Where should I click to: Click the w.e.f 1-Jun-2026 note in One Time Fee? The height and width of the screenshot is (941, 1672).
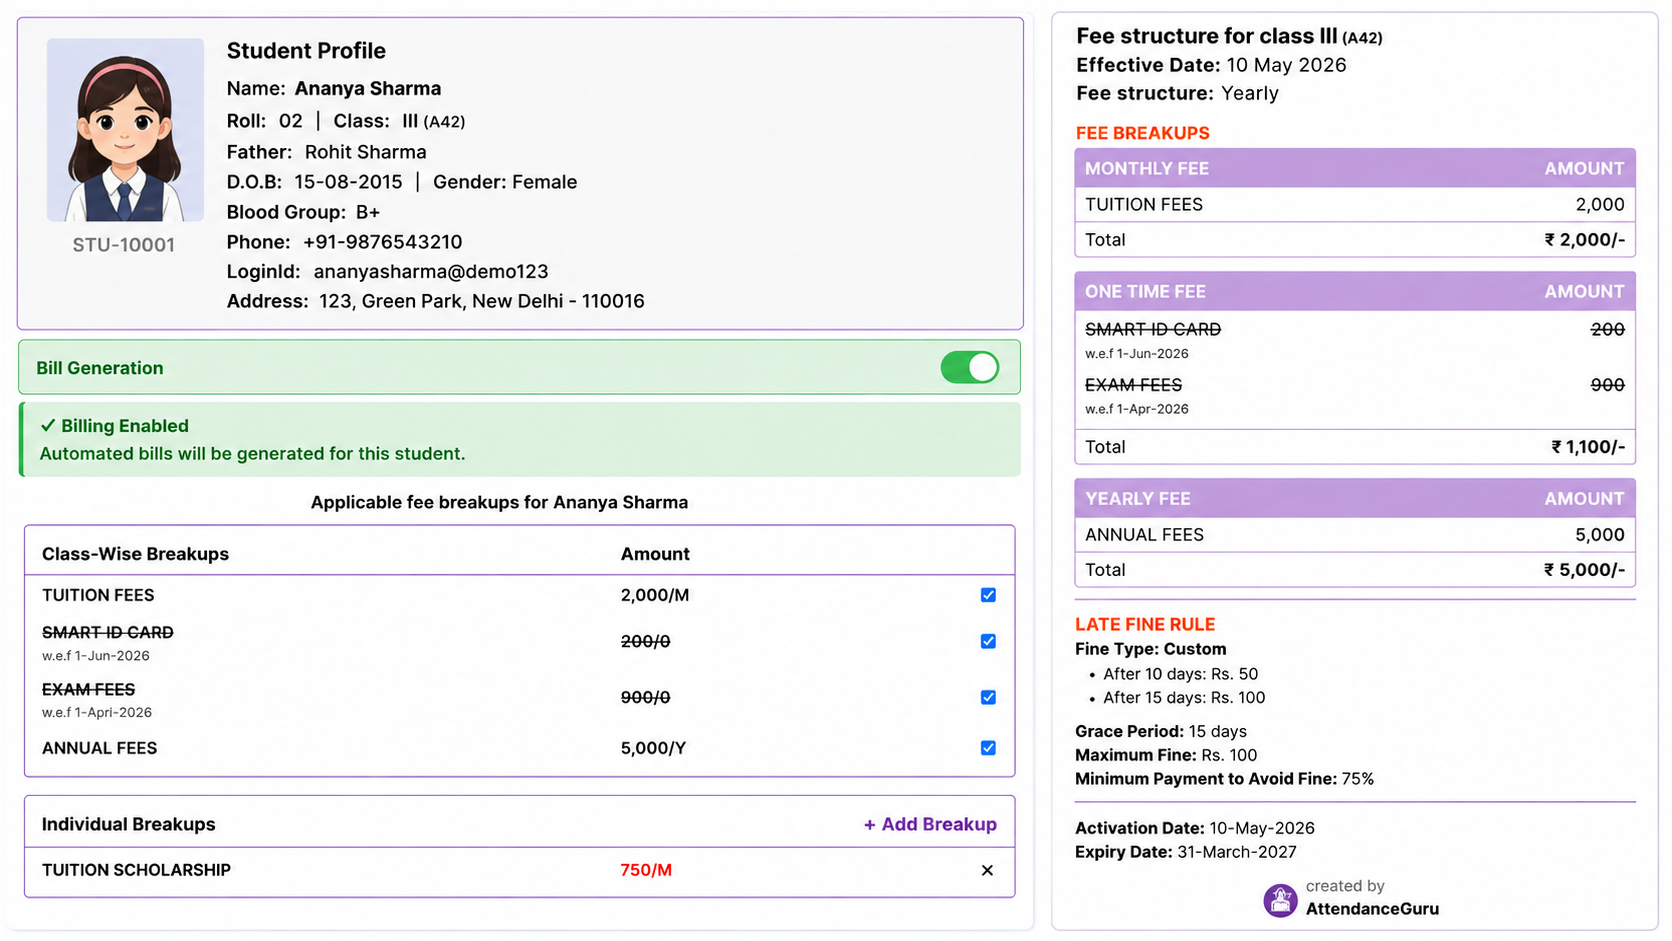pos(1137,354)
